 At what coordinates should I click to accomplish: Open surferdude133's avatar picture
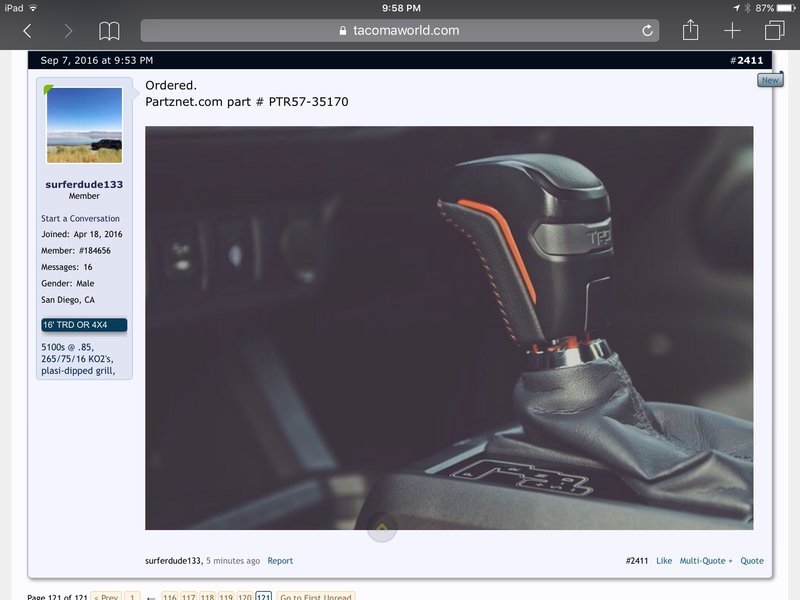click(84, 126)
